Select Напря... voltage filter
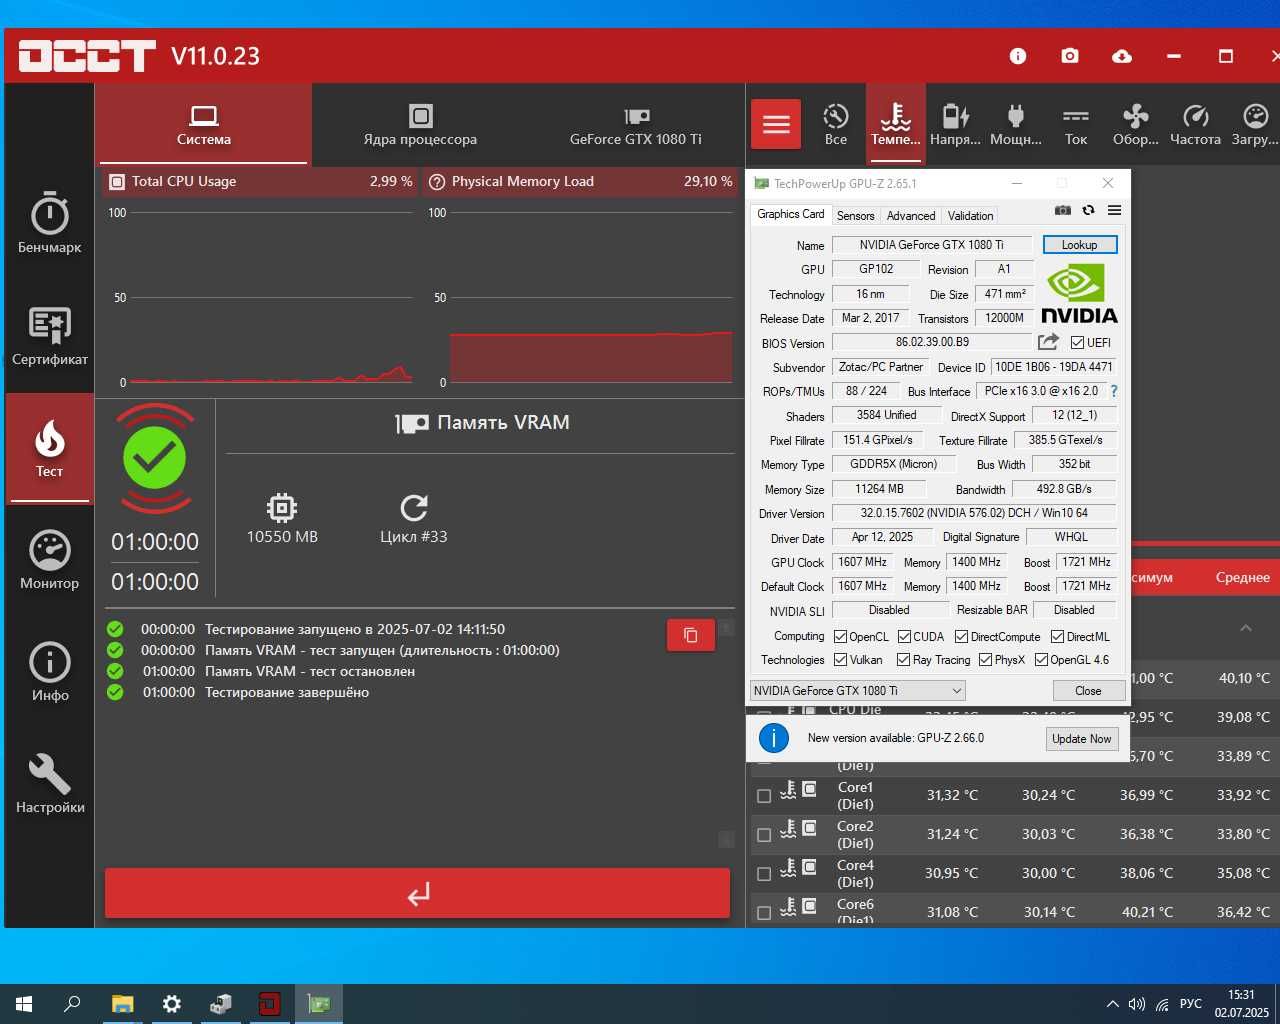 (956, 124)
